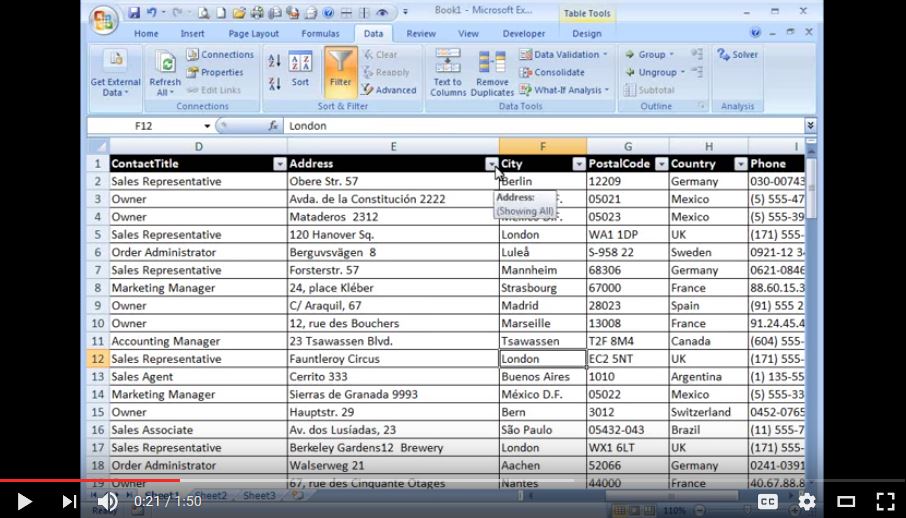Run Remove Duplicates
The width and height of the screenshot is (906, 518).
[x=492, y=73]
